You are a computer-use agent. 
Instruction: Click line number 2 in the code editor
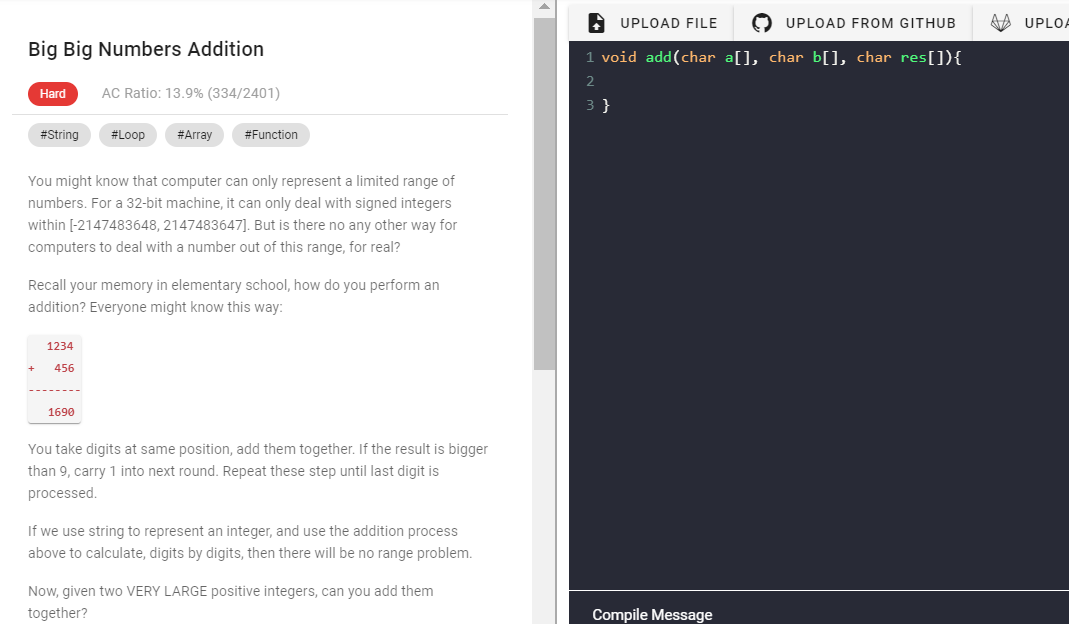[x=590, y=81]
